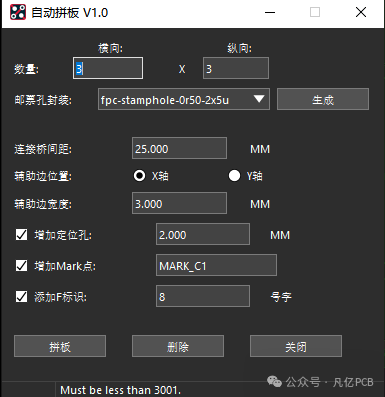This screenshot has height=397, width=385.
Task: Click the 辅助边位置 label
Action: tap(43, 176)
